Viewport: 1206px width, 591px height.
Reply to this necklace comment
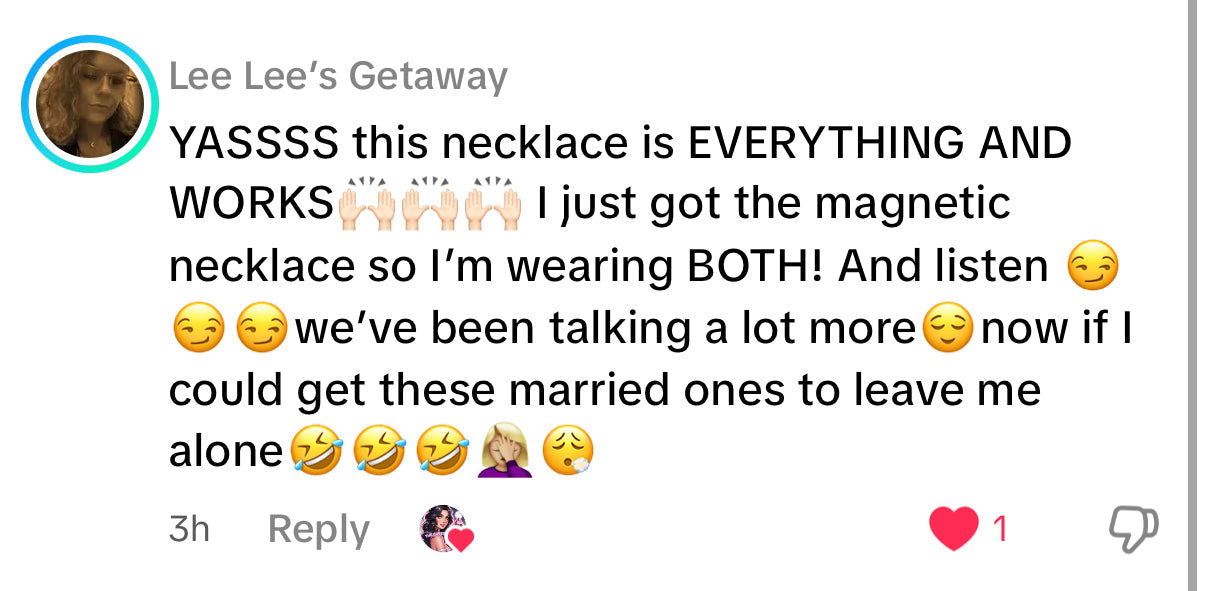[319, 528]
